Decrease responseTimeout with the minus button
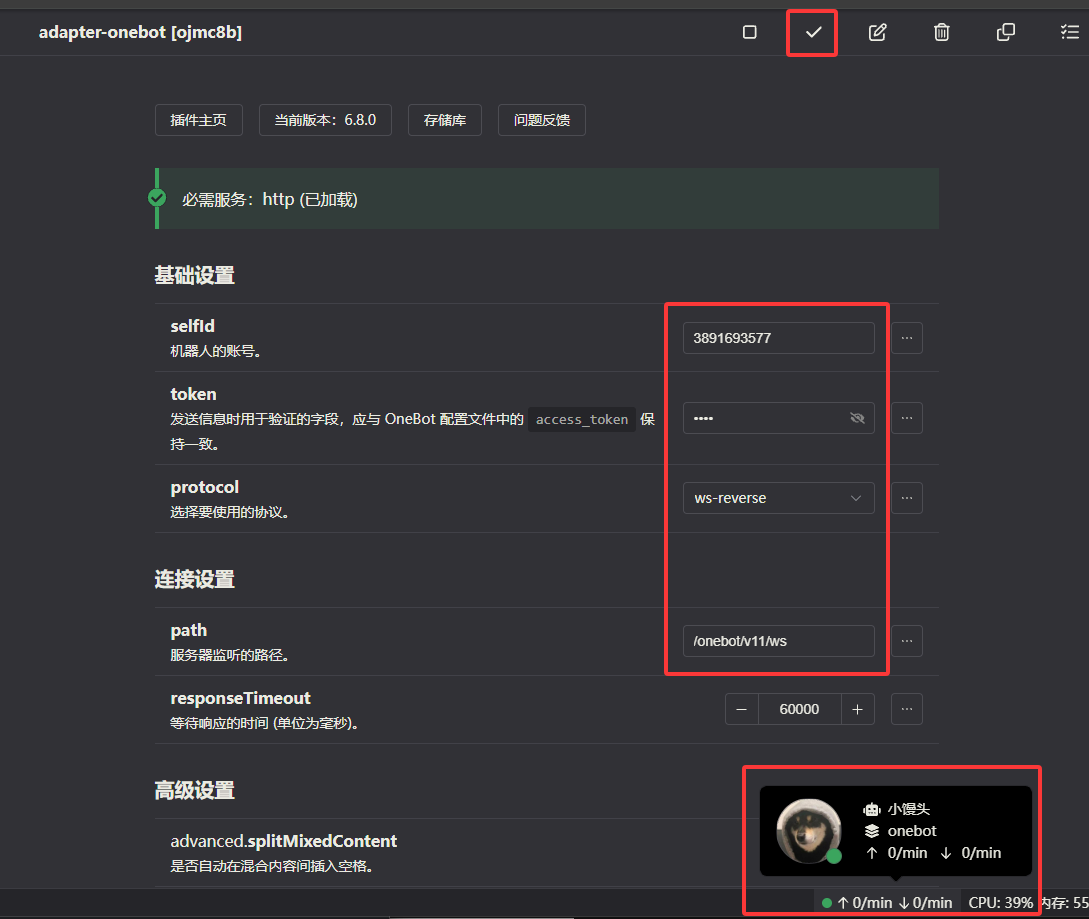Image resolution: width=1089 pixels, height=919 pixels. point(741,709)
